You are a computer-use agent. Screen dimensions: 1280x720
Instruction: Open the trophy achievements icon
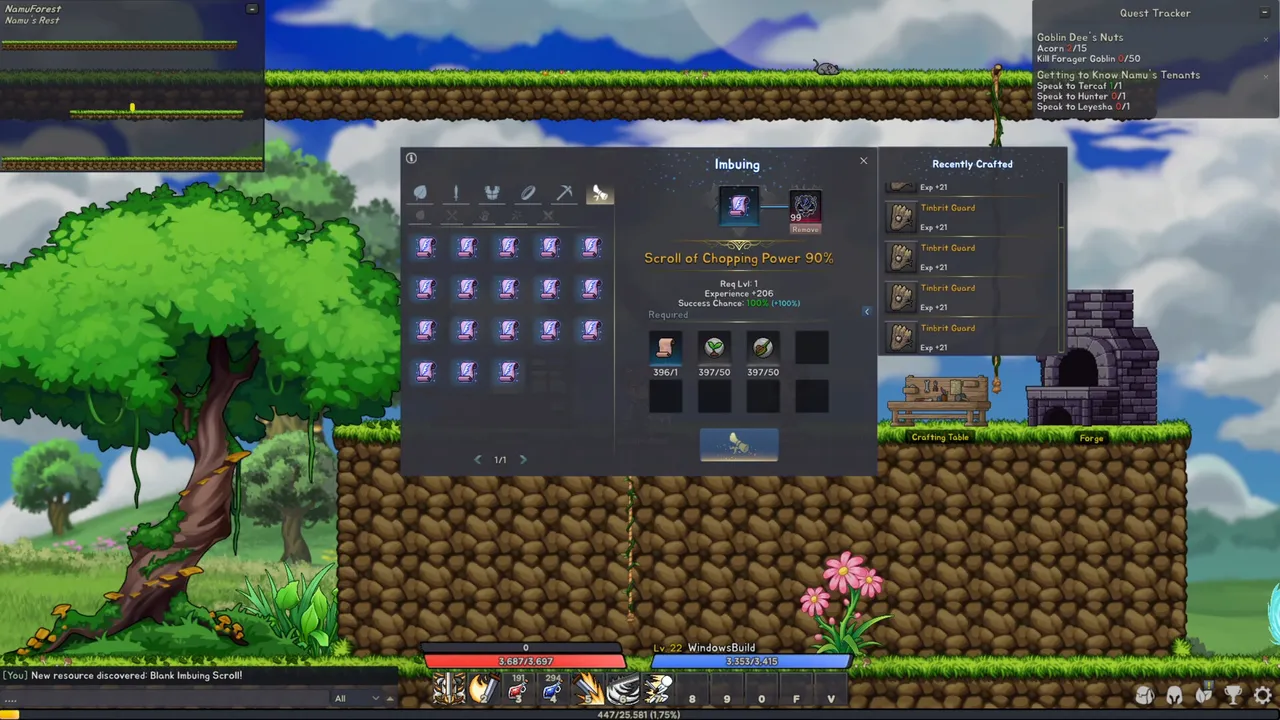point(1234,694)
